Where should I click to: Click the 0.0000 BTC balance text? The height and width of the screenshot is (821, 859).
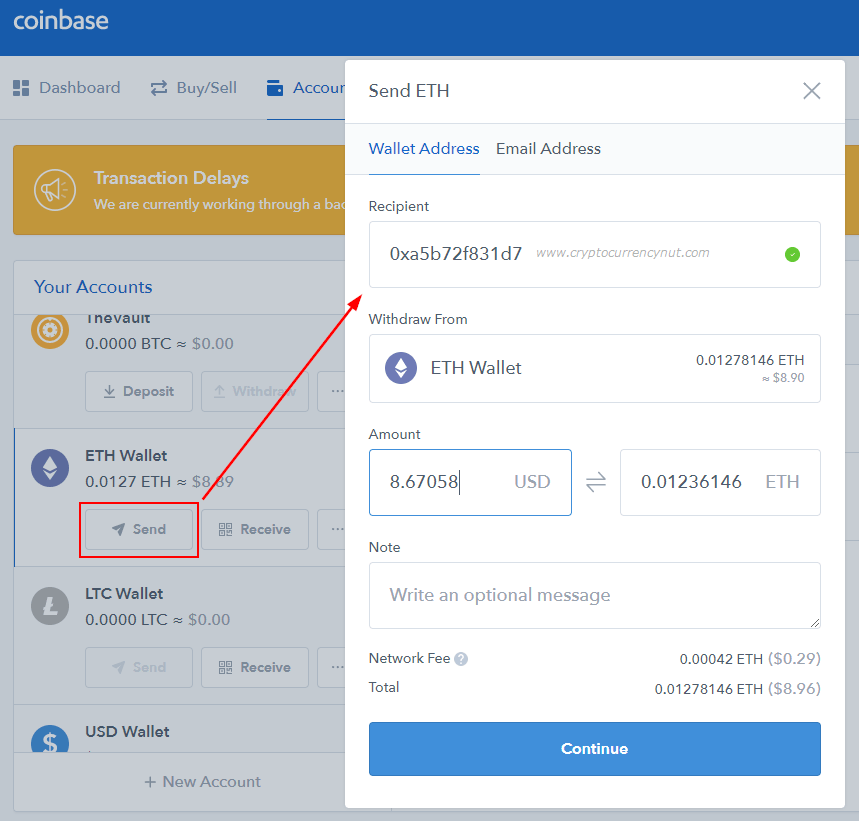128,344
